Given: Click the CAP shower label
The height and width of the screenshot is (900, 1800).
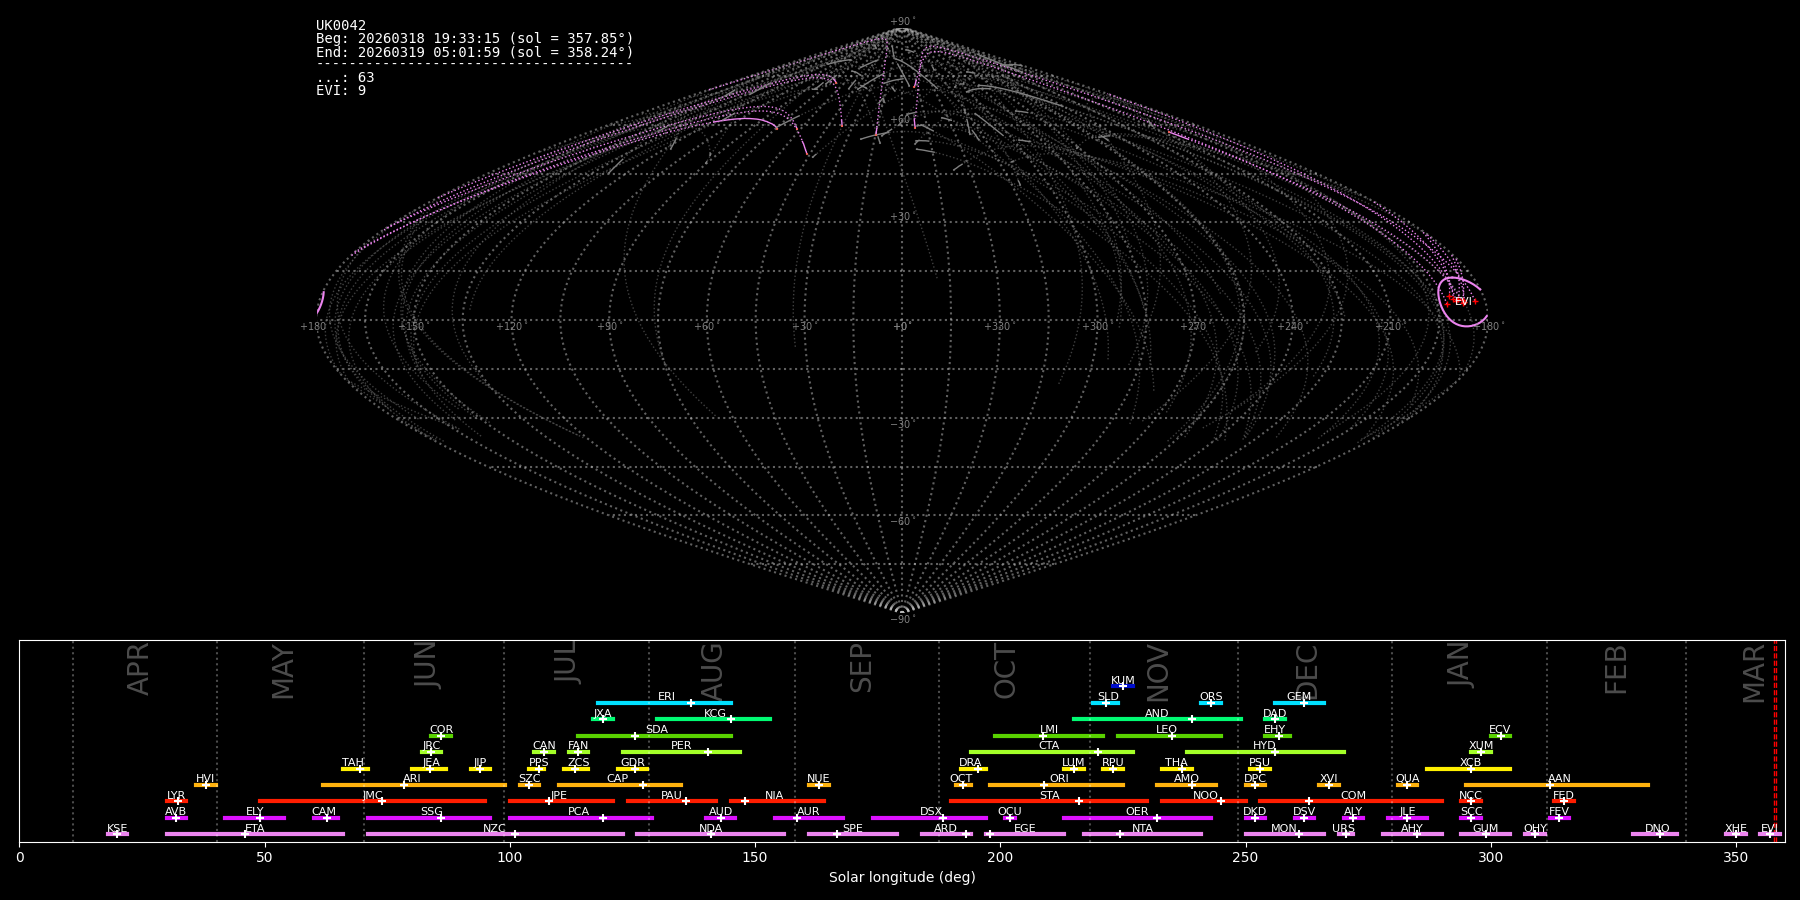Looking at the screenshot, I should coord(618,779).
